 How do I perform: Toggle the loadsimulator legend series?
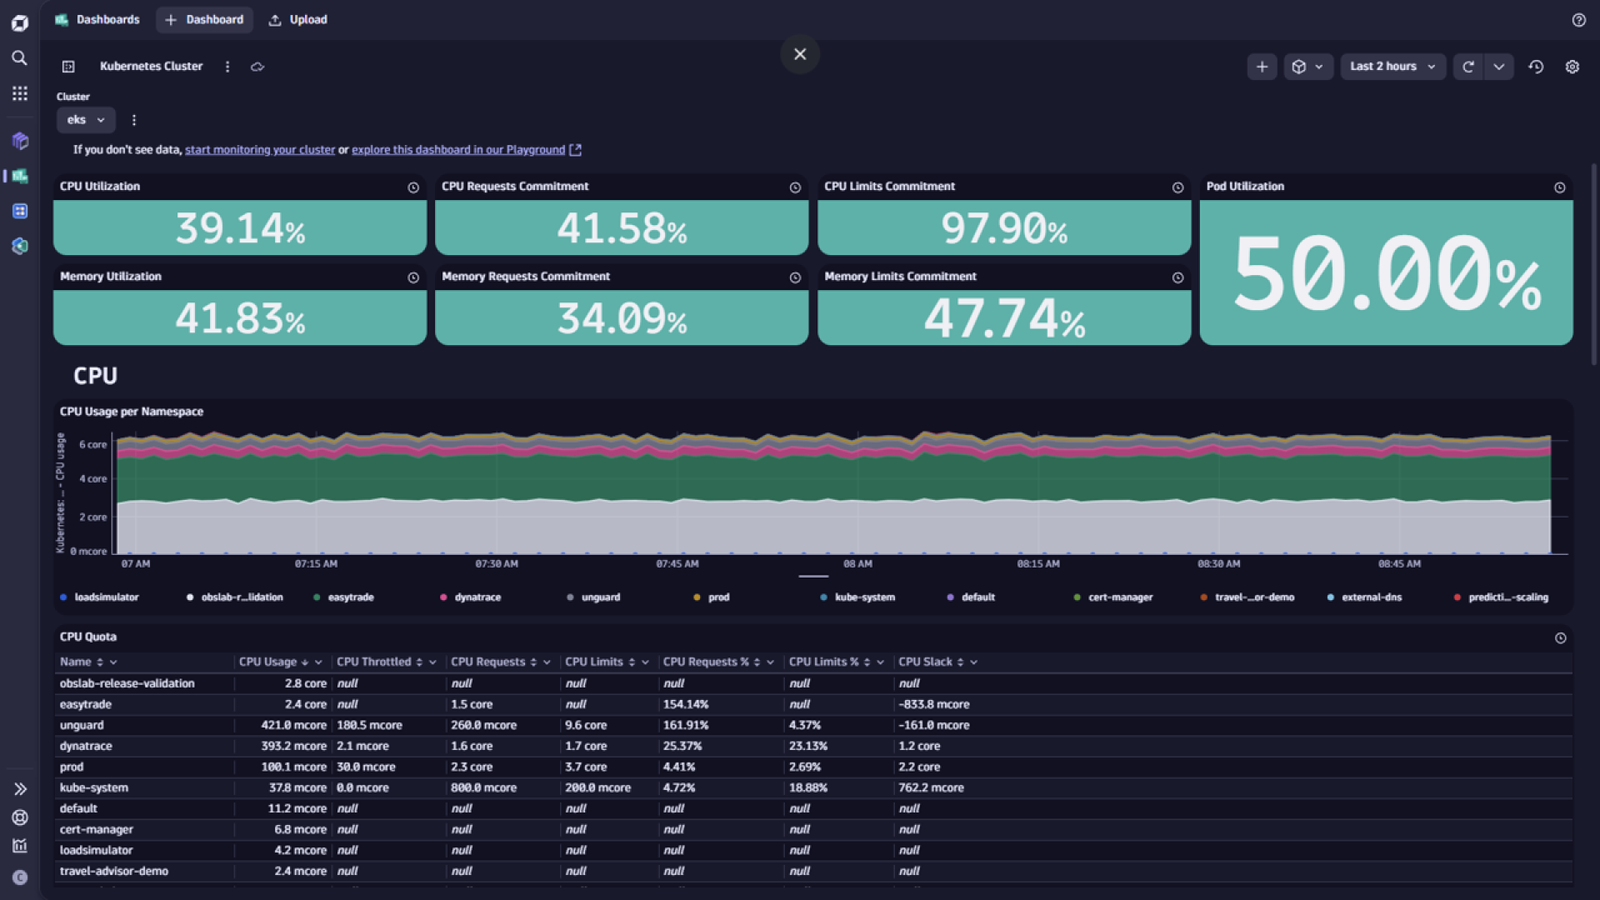pyautogui.click(x=99, y=597)
